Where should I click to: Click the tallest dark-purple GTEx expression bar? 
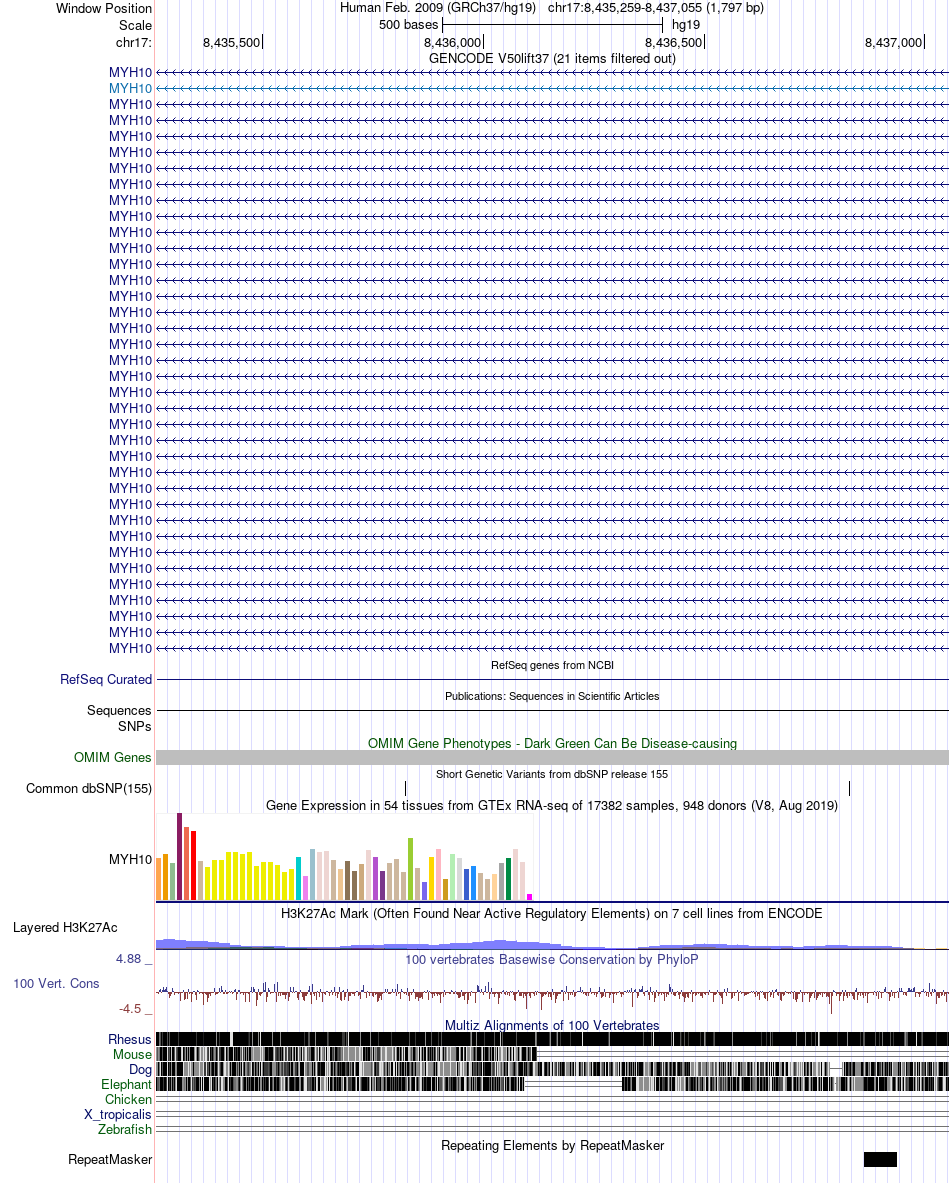[180, 856]
